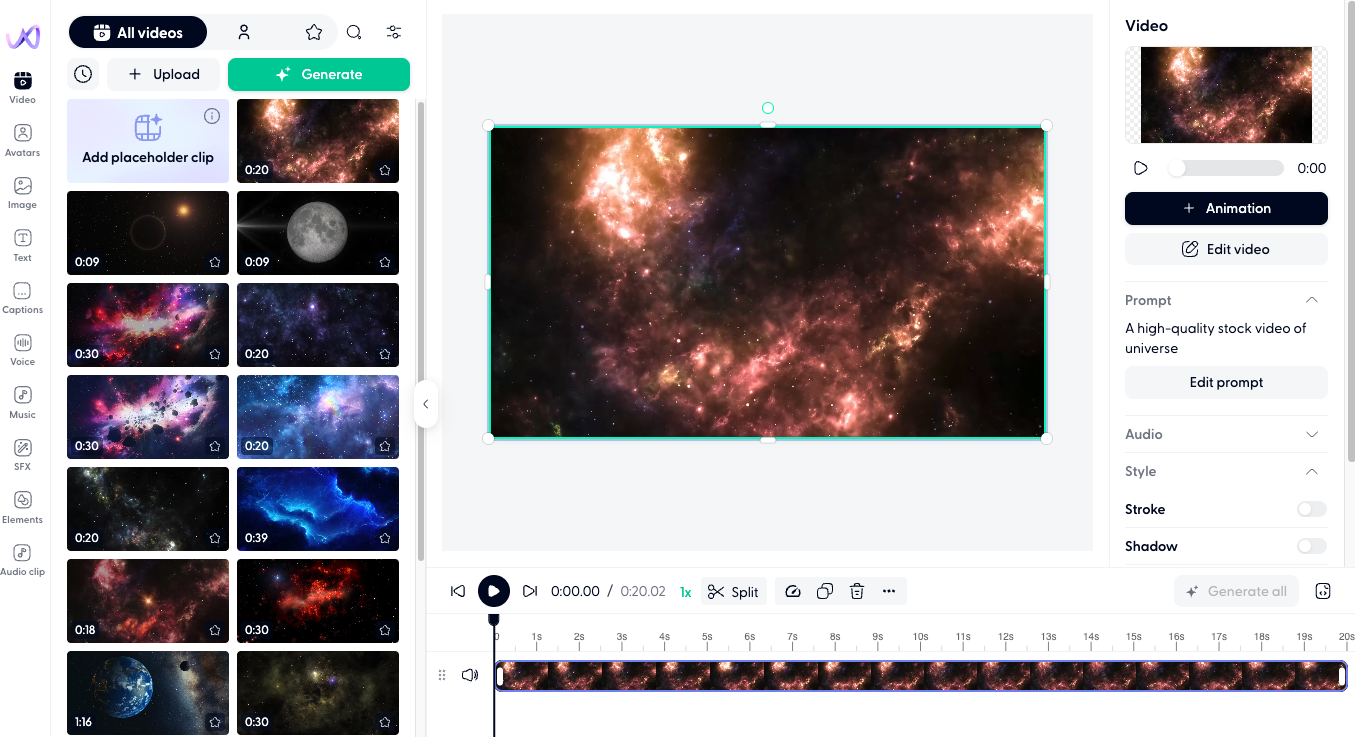Open the generation history via the clock icon
This screenshot has width=1355, height=737.
tap(83, 74)
